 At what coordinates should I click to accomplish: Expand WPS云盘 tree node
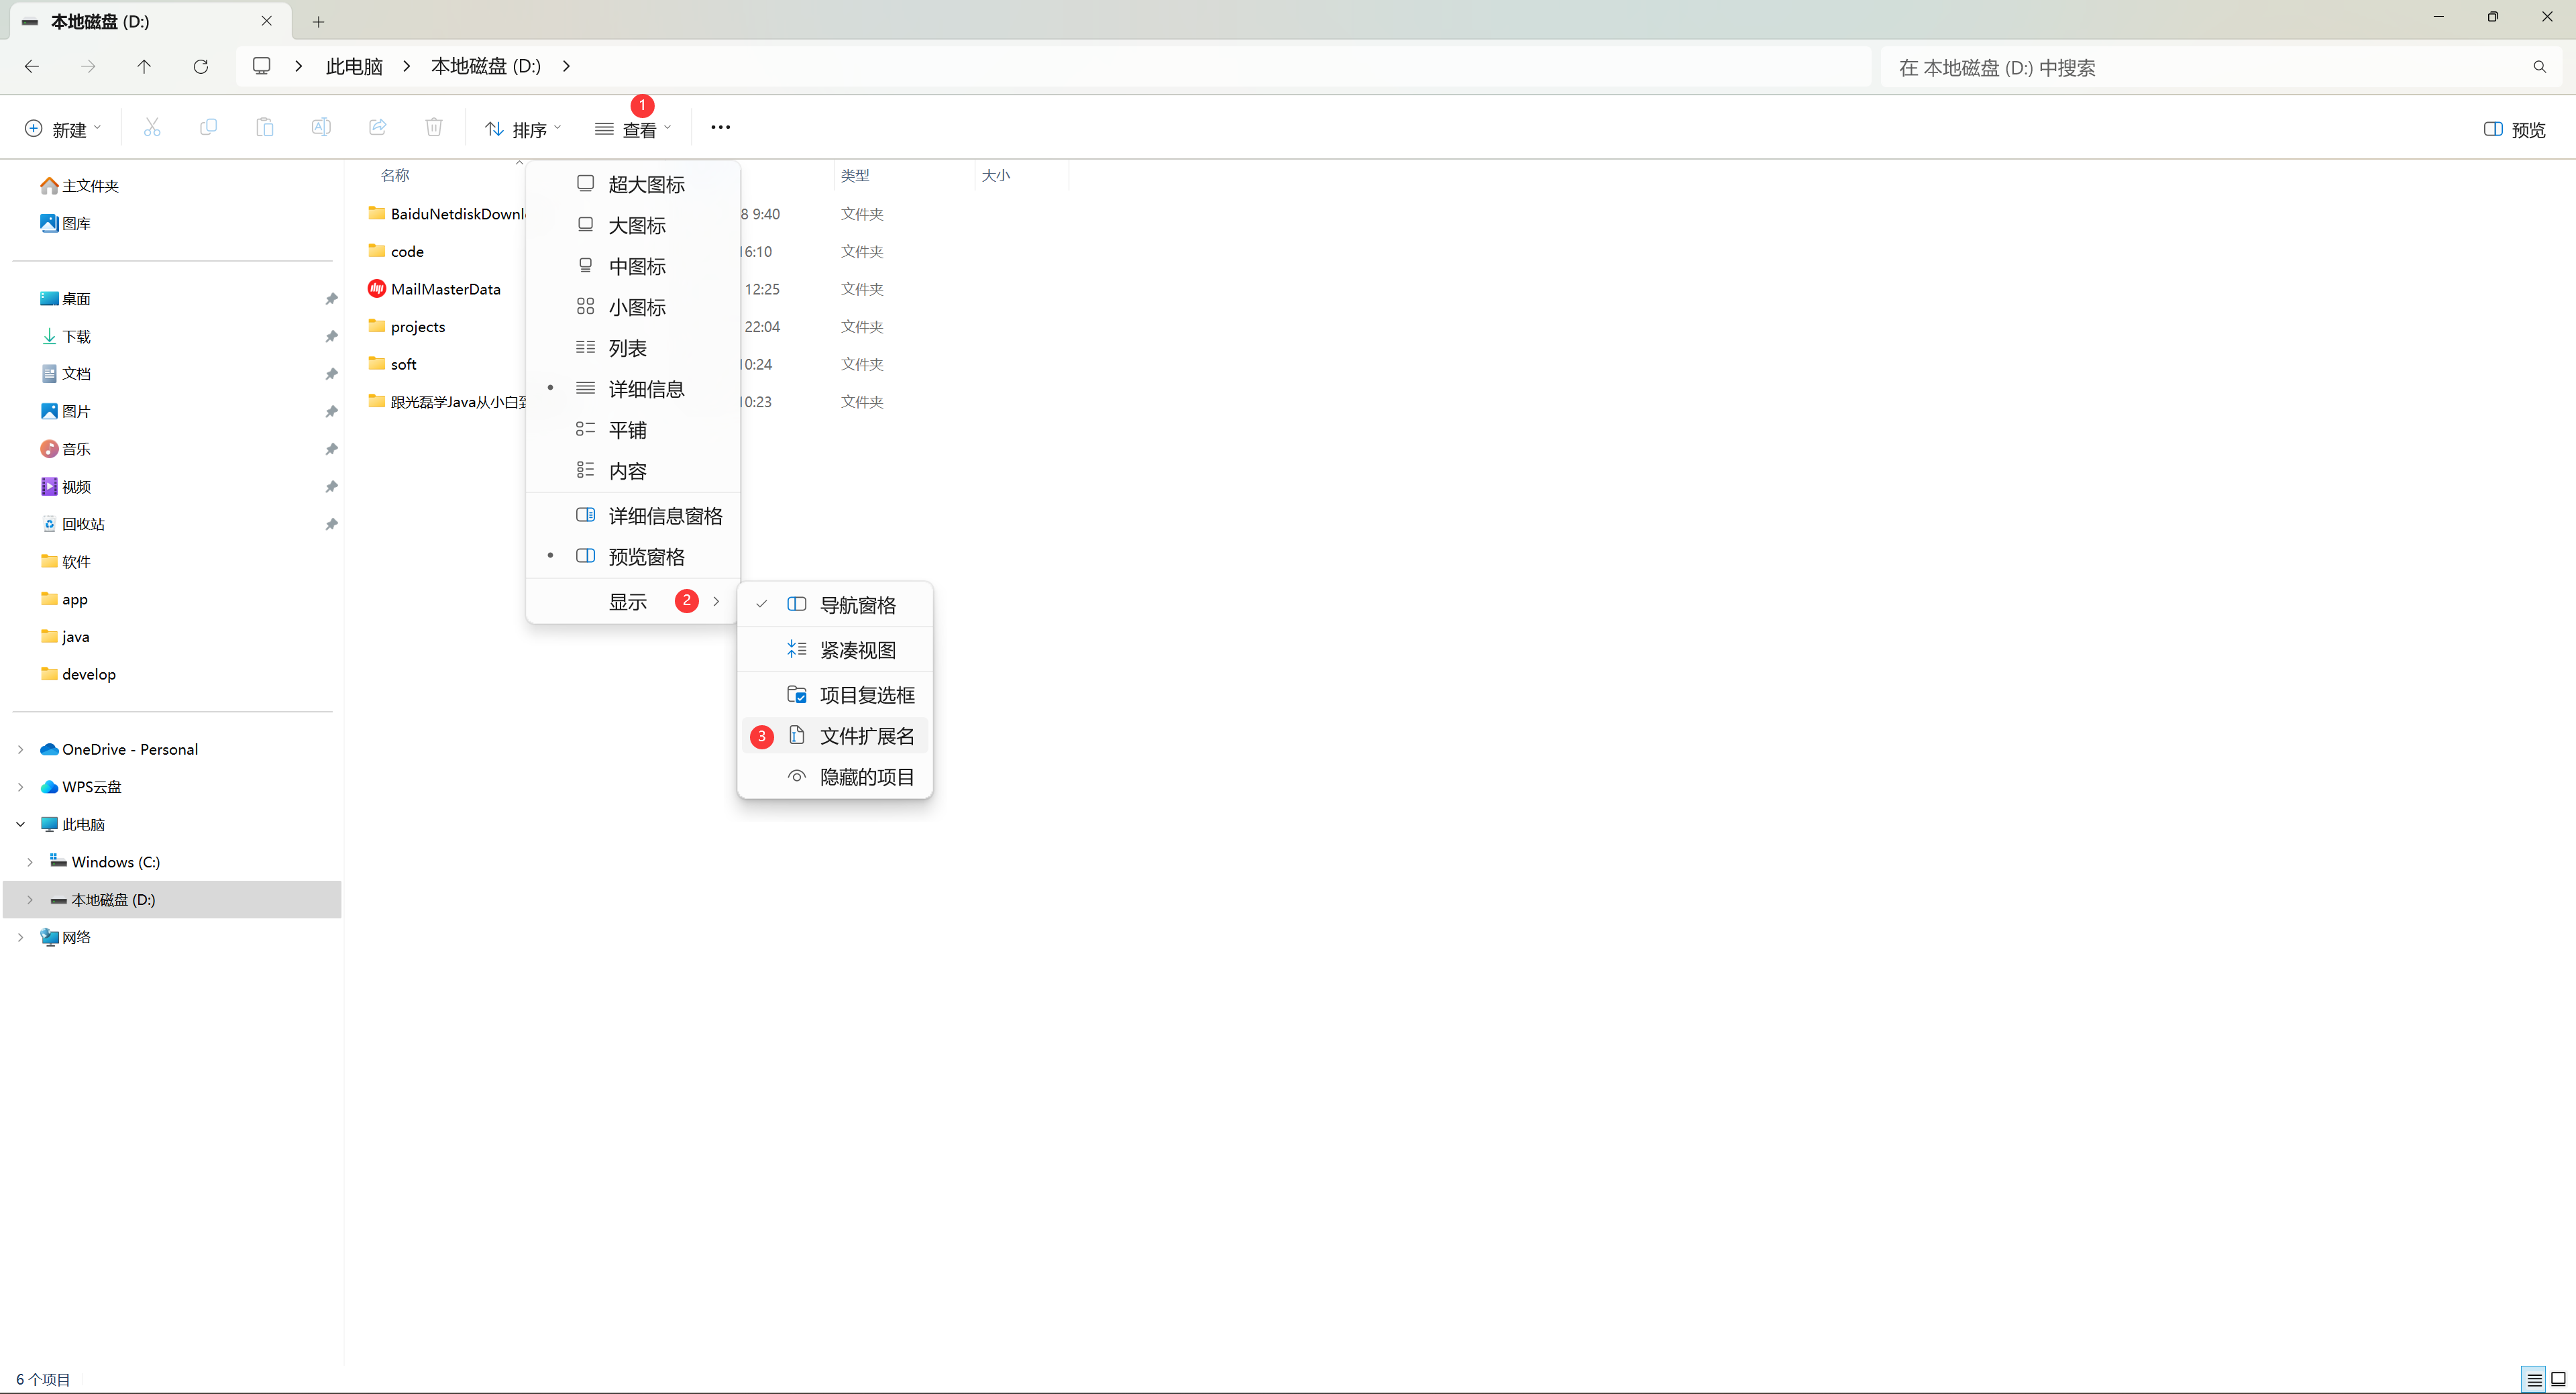(x=20, y=787)
